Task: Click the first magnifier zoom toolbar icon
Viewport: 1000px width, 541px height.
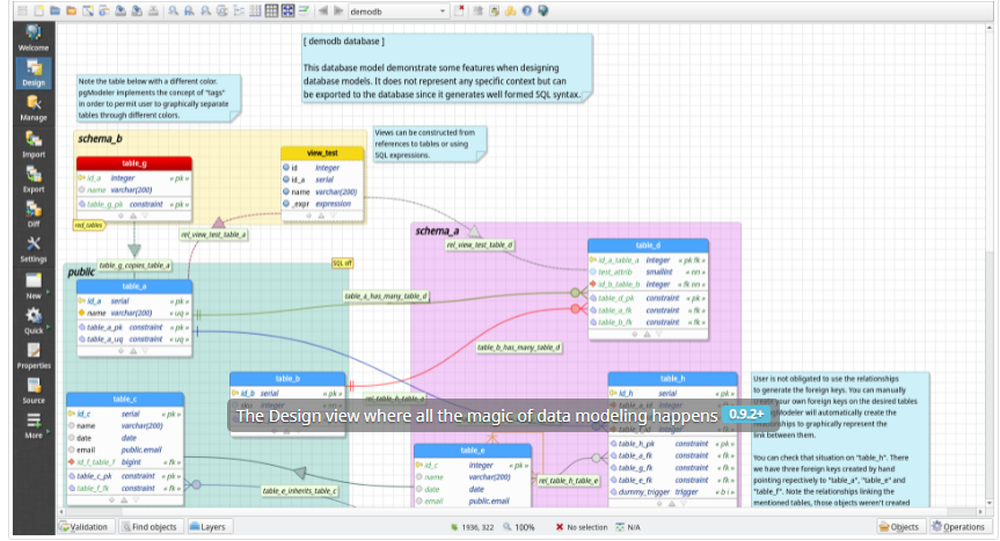Action: click(173, 11)
